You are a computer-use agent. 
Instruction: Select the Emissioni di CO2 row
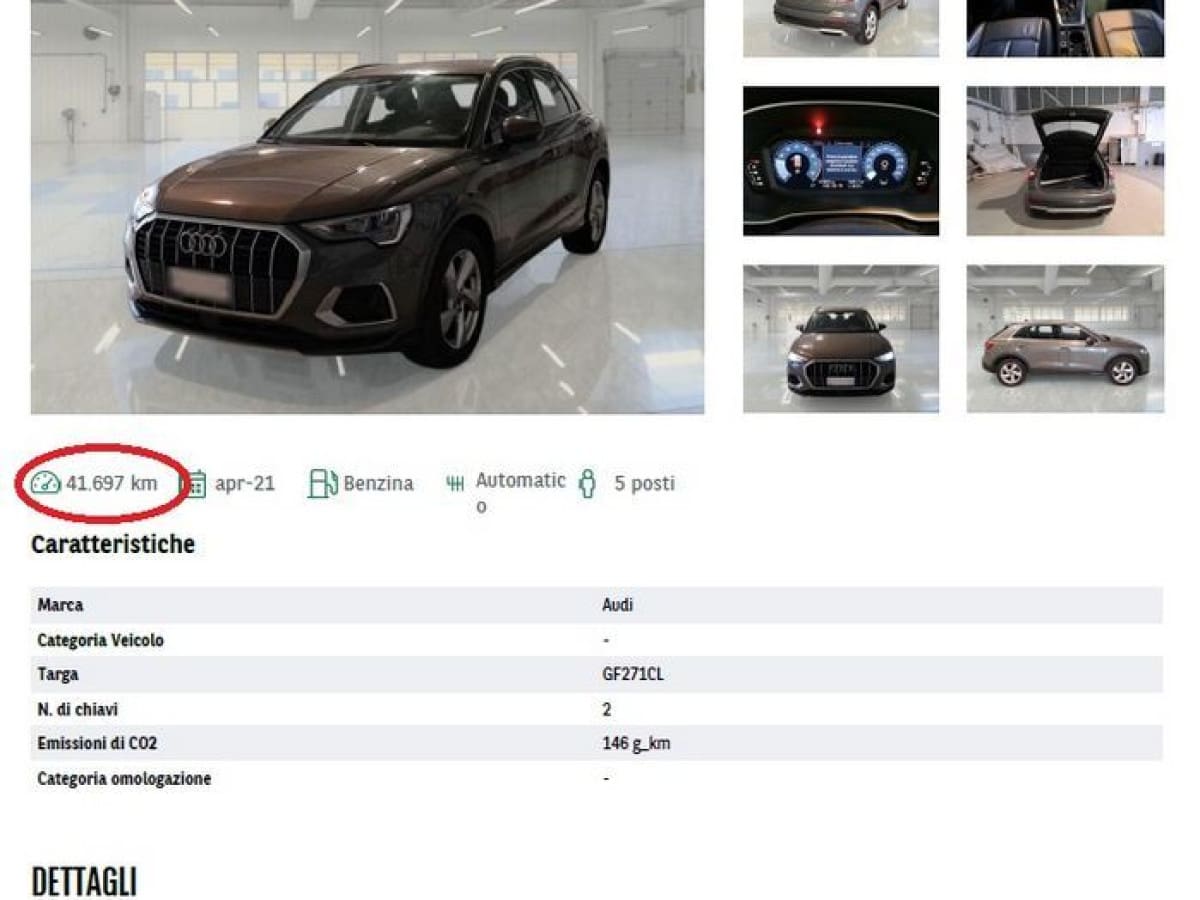[x=596, y=743]
